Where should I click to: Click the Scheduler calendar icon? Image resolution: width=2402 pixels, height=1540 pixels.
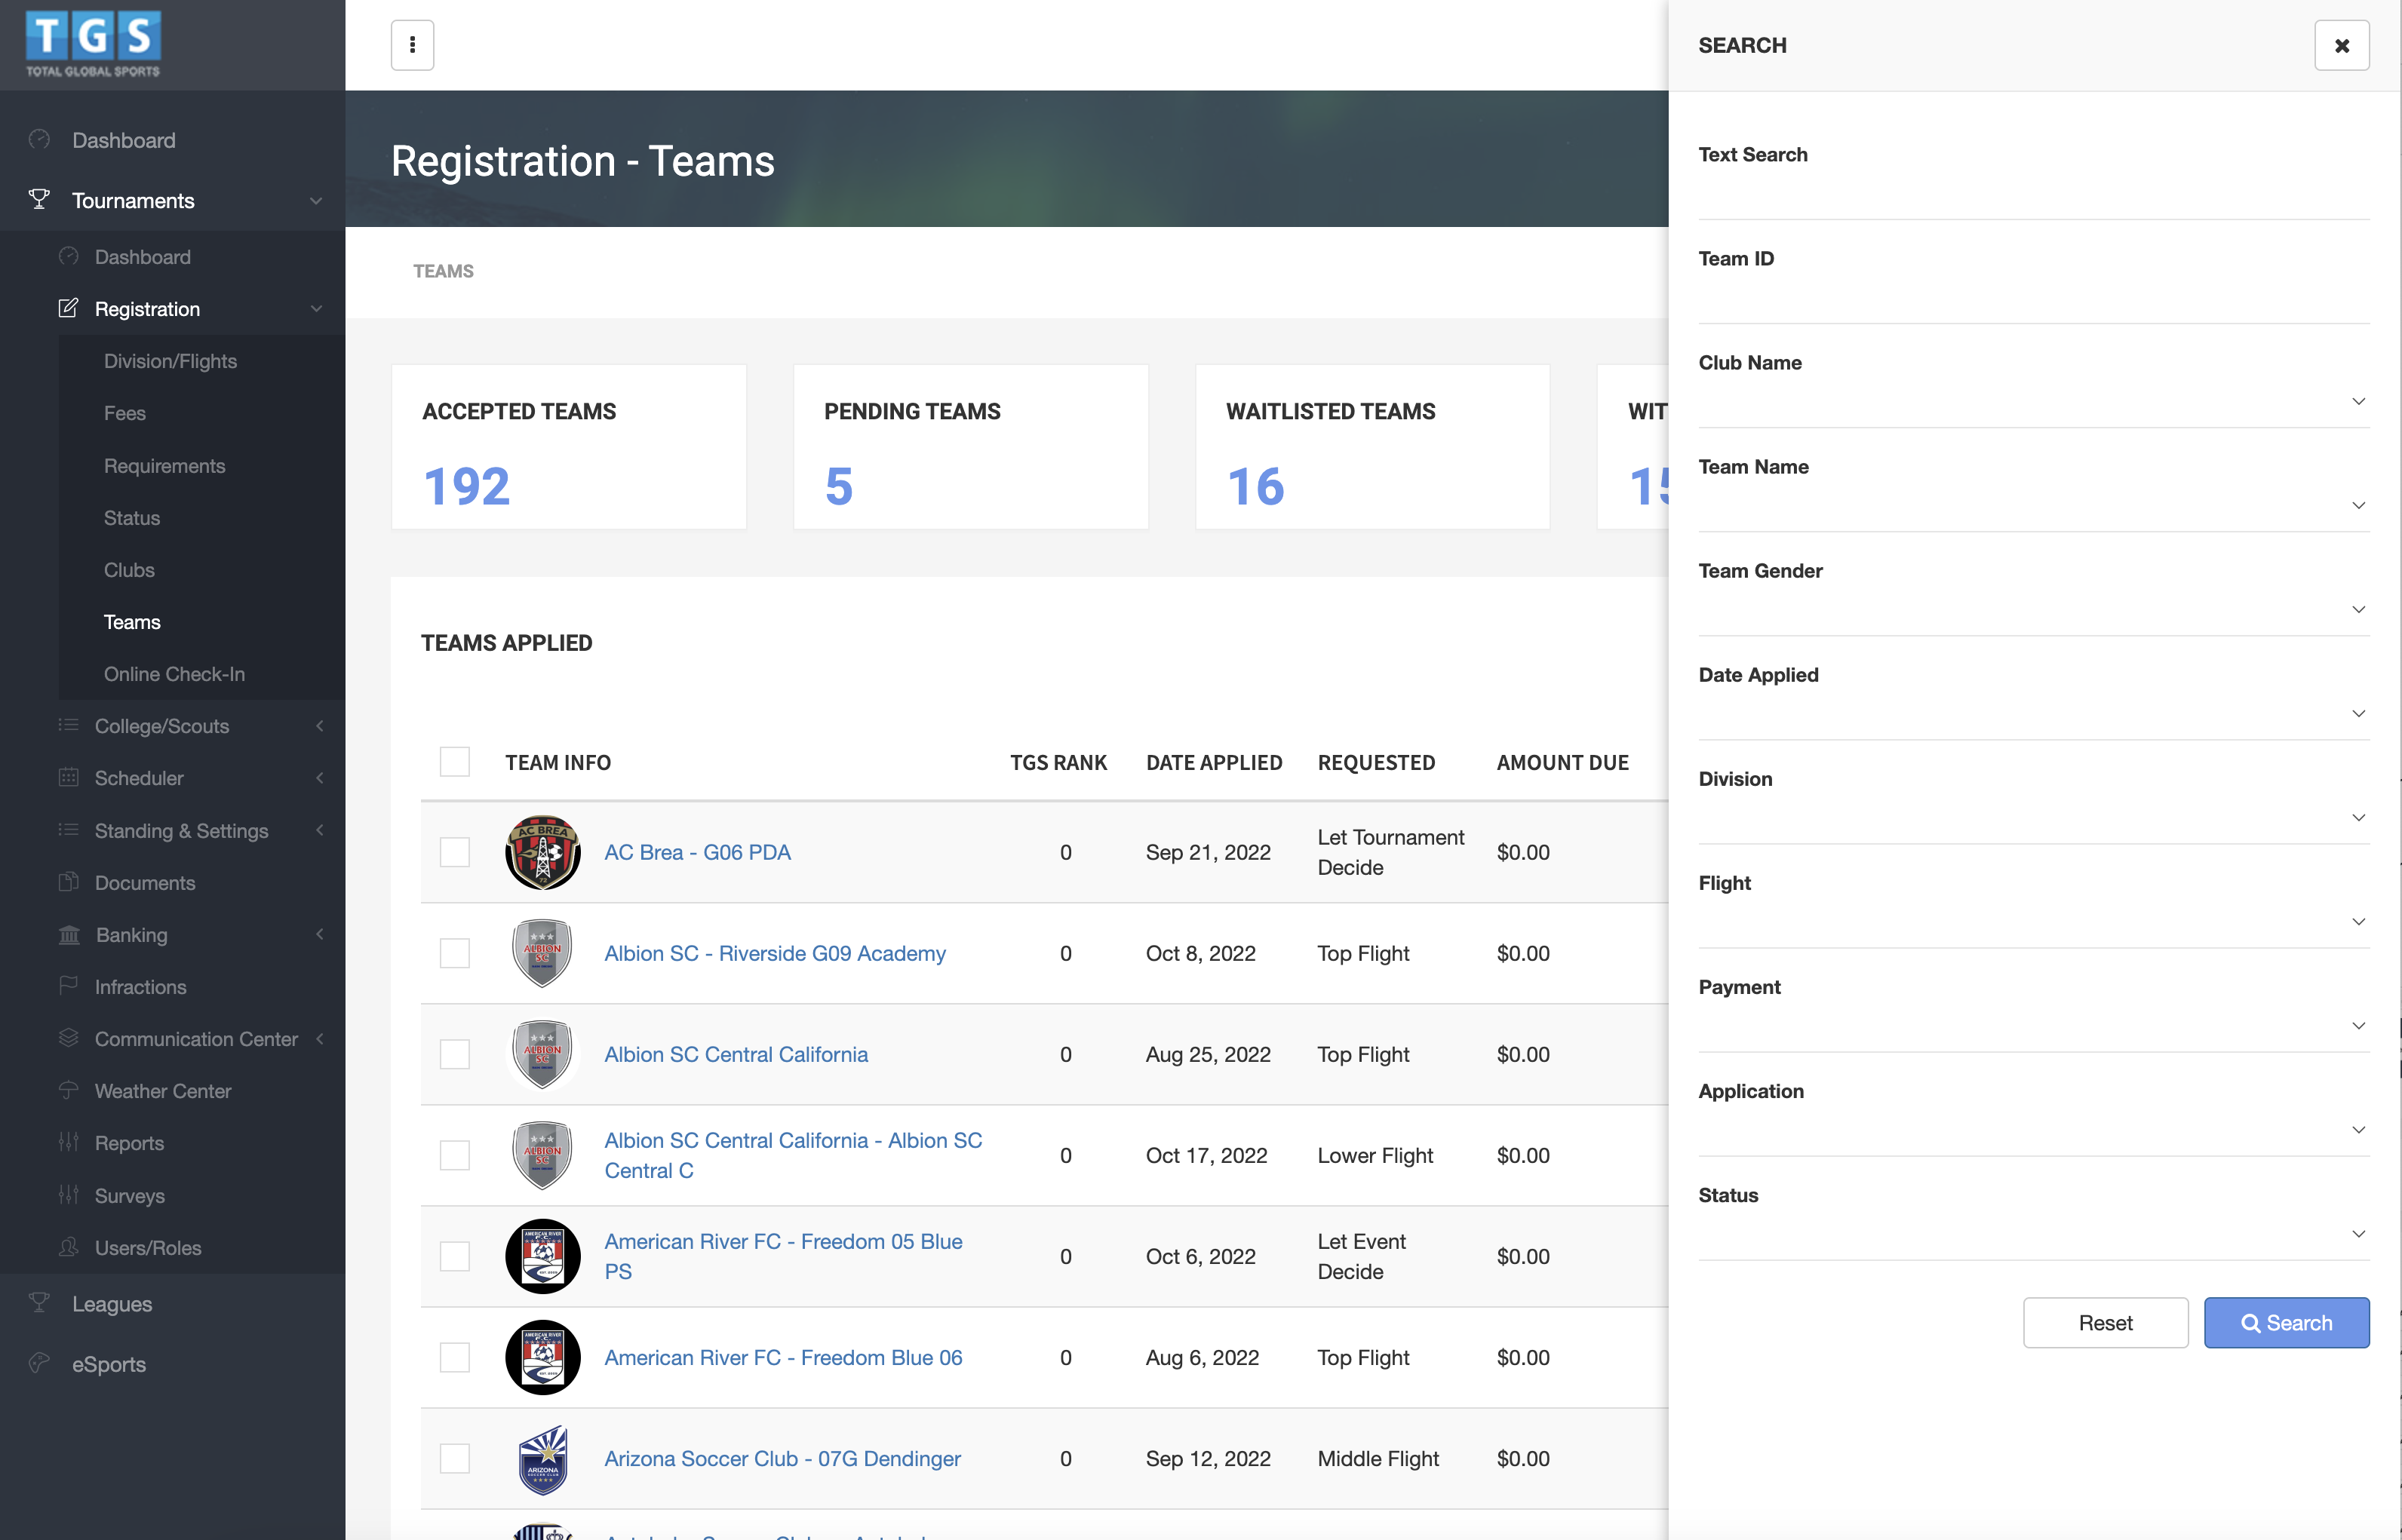point(68,777)
